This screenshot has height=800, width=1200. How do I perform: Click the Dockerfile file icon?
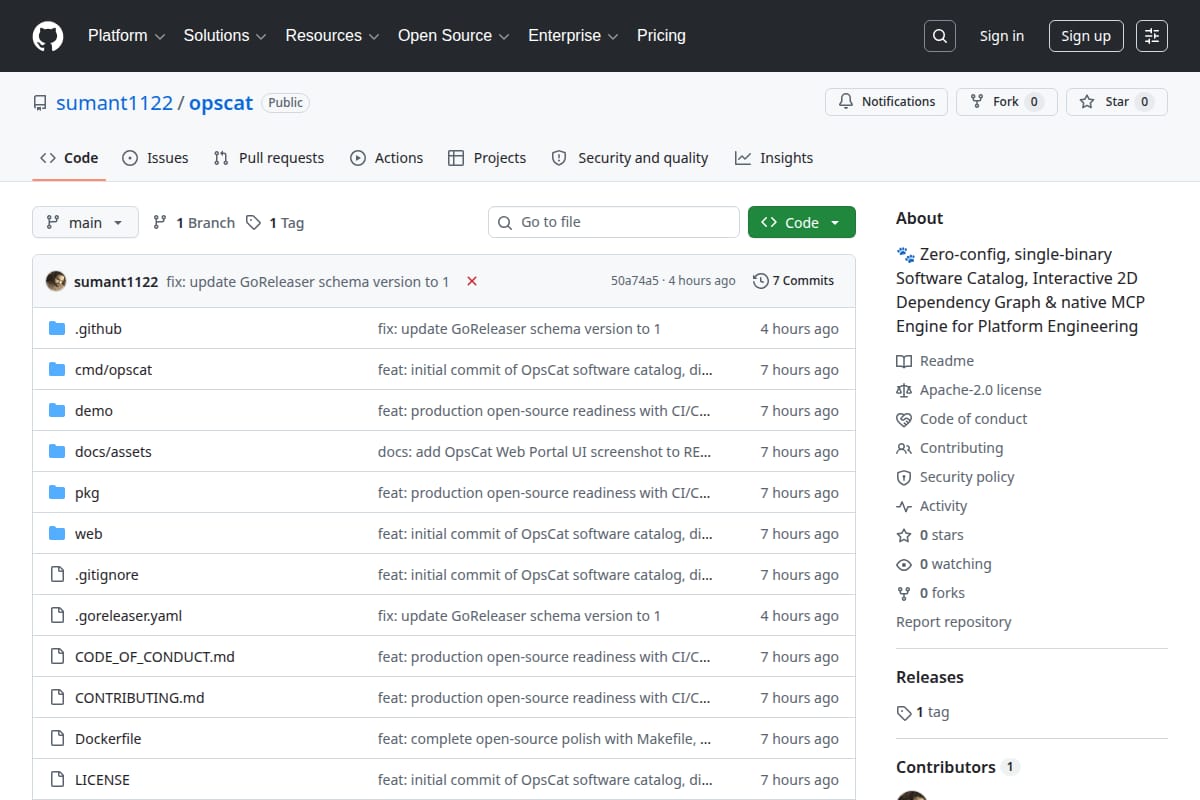click(x=57, y=739)
